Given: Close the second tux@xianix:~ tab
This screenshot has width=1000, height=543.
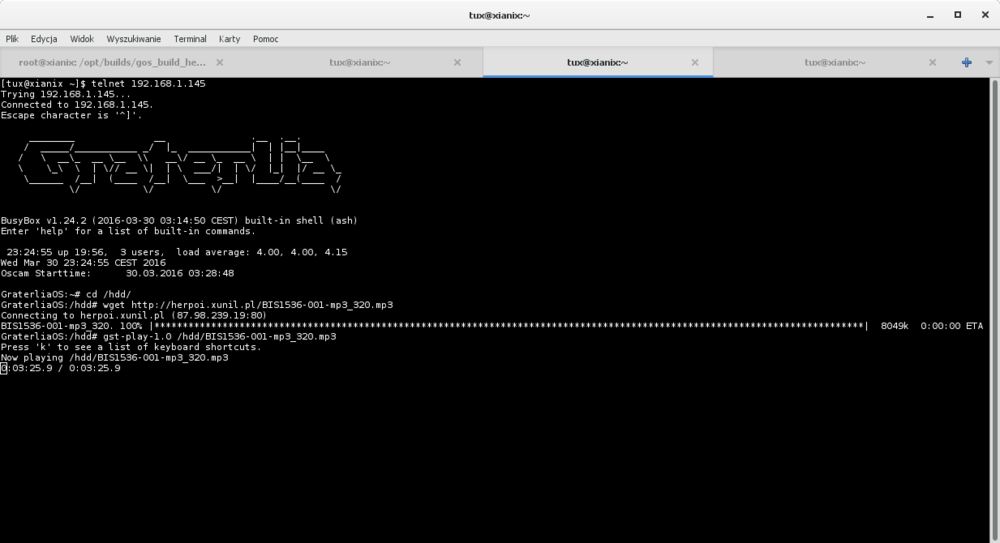Looking at the screenshot, I should (457, 62).
